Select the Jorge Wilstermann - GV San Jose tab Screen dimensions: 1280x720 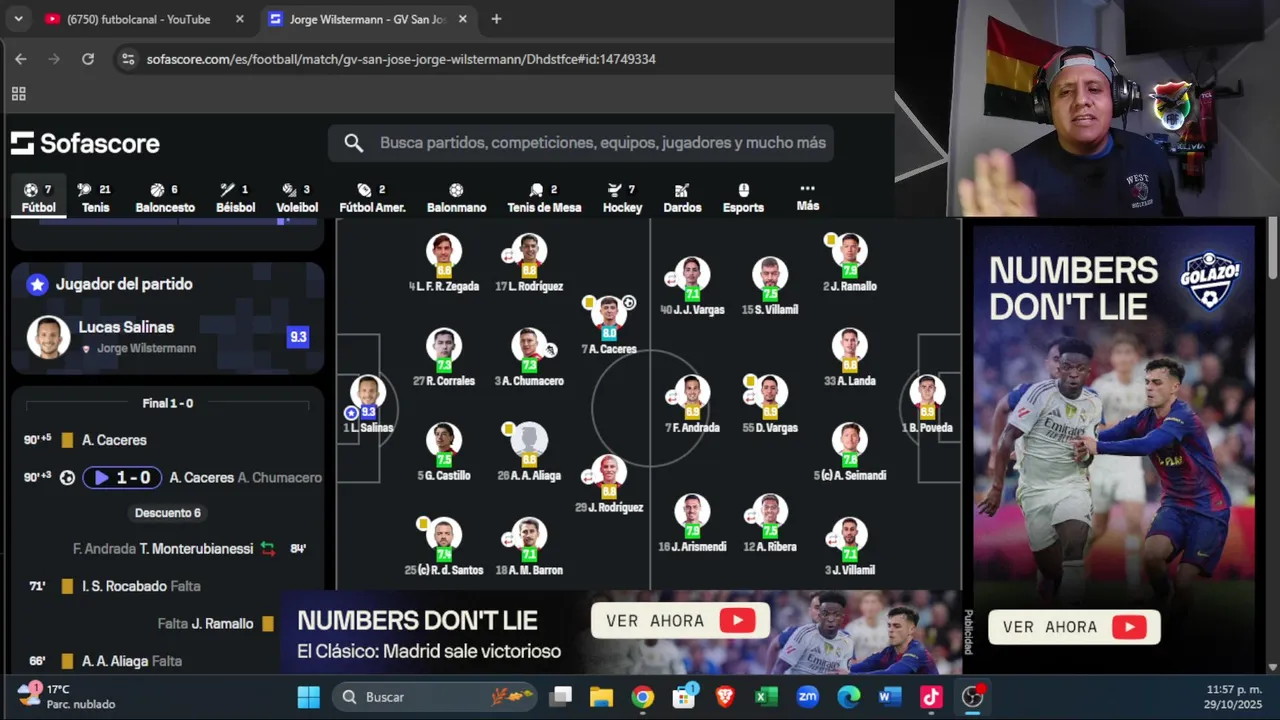367,19
